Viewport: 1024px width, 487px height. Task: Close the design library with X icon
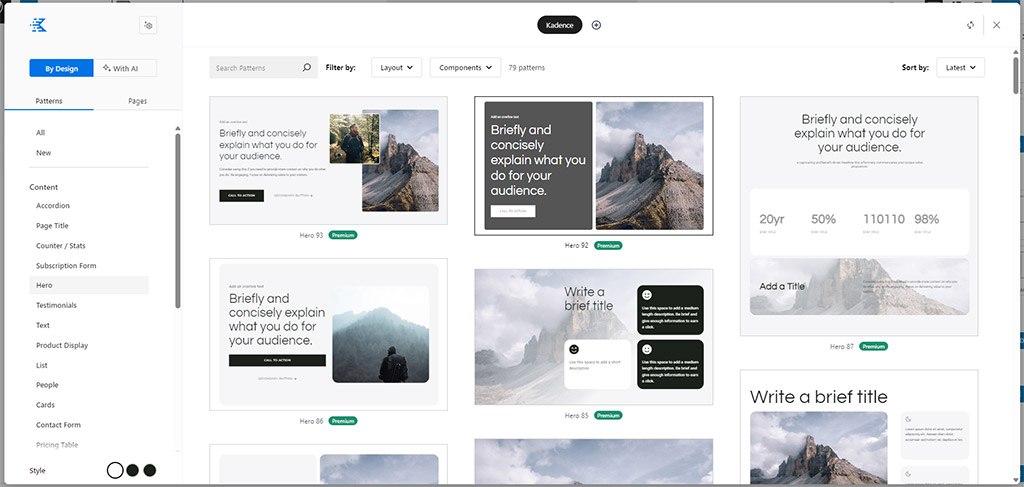click(x=996, y=25)
